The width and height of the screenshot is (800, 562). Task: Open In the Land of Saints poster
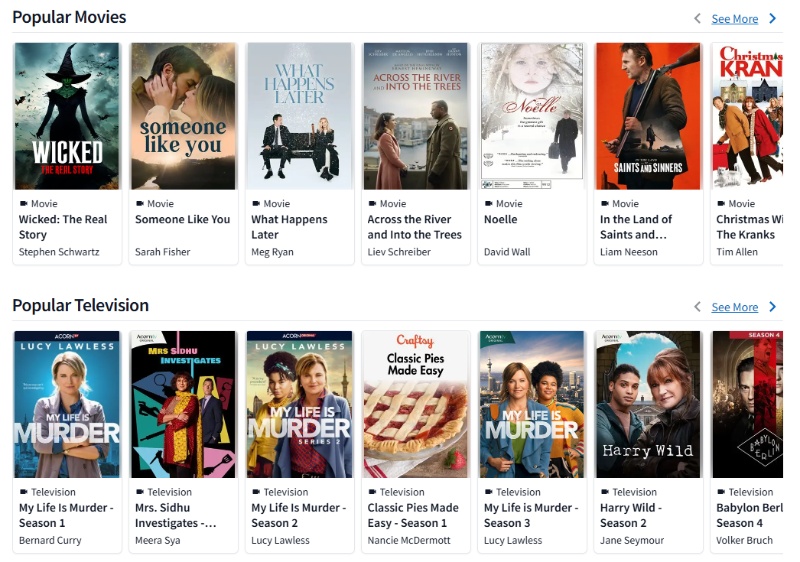(648, 116)
